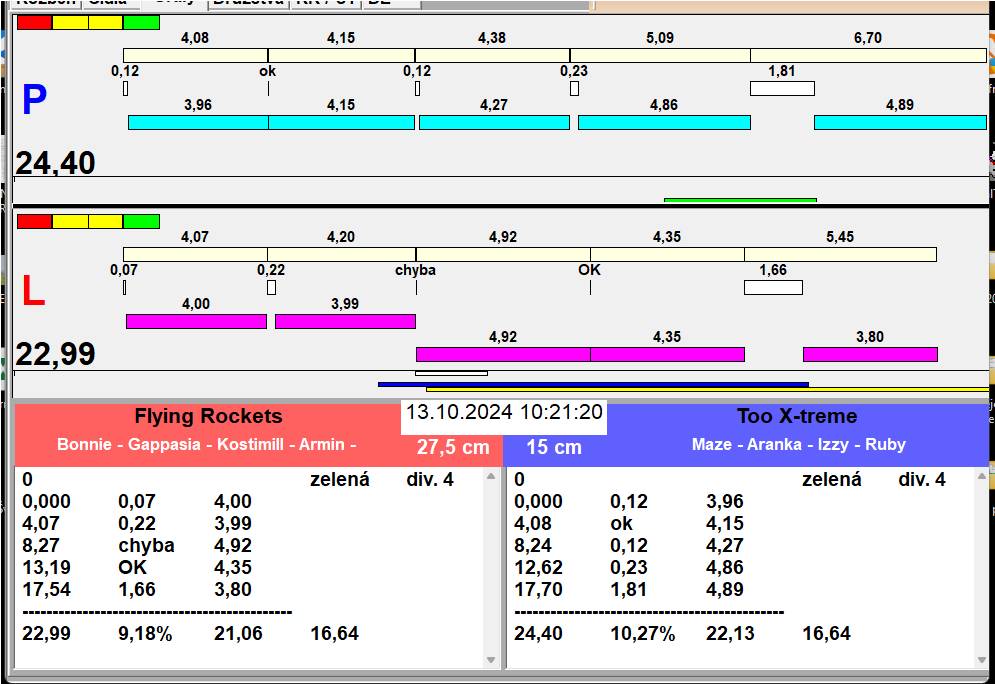The height and width of the screenshot is (684, 995).
Task: Select the magenta 3,80 run bar
Action: [x=871, y=354]
